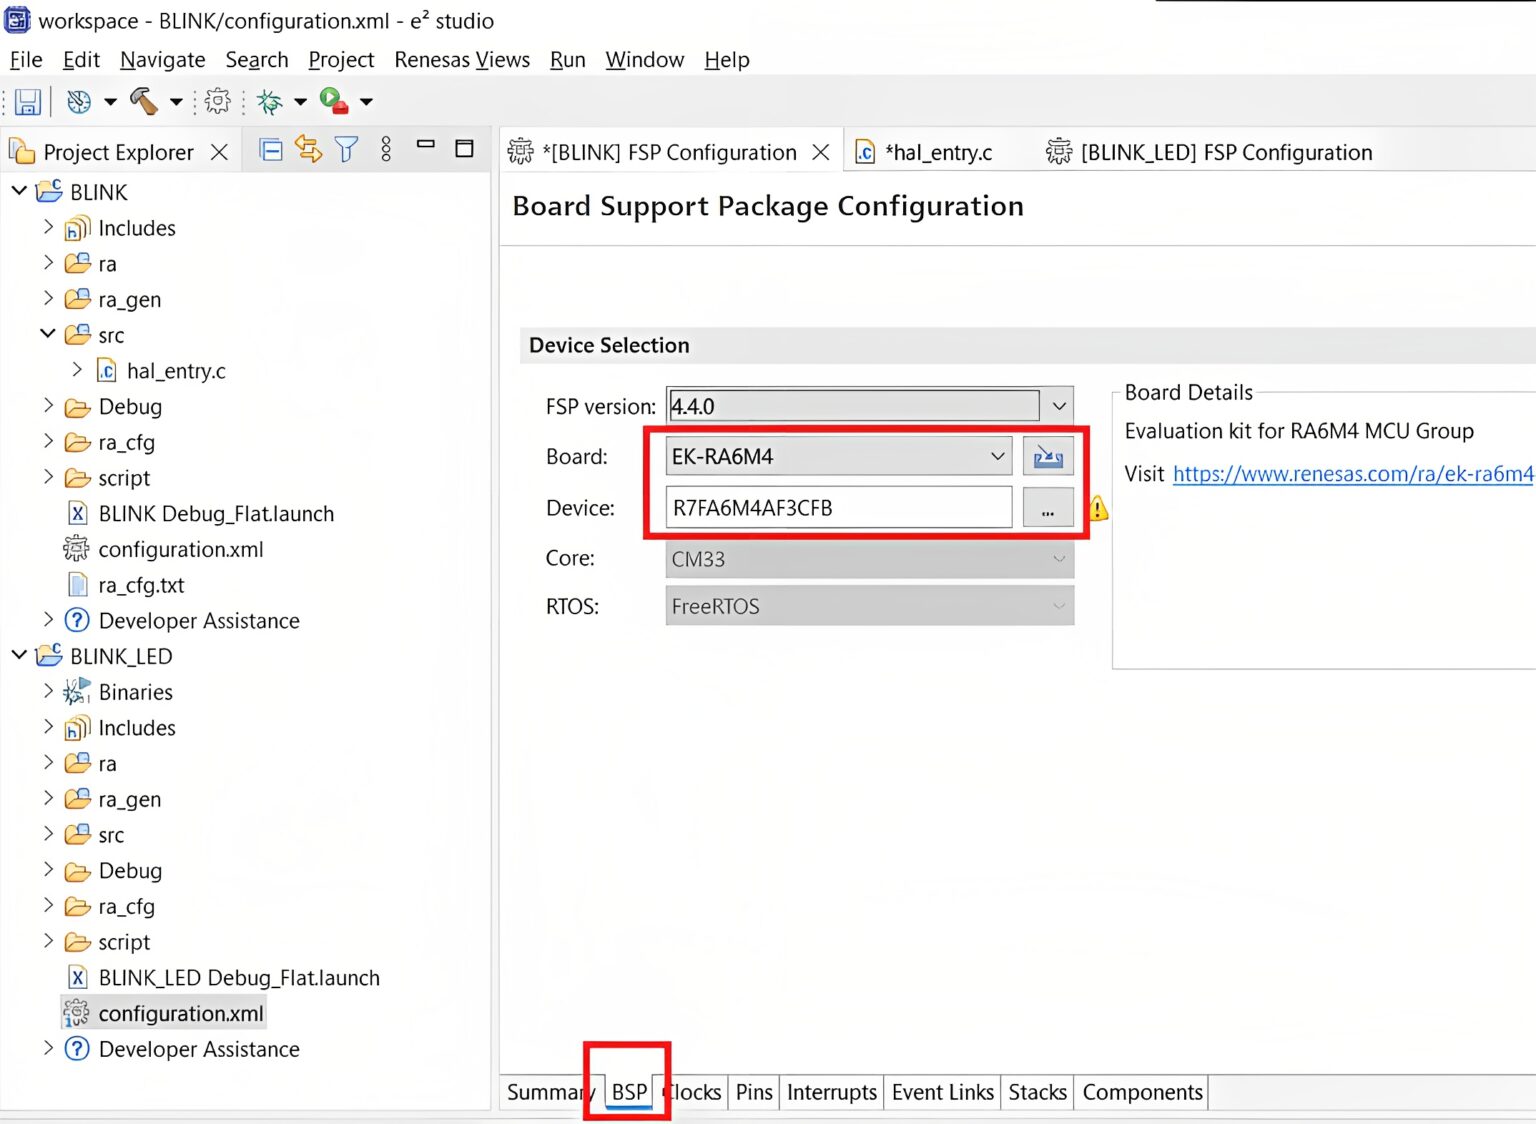The image size is (1536, 1124).
Task: Open the Renesas Views menu
Action: [461, 60]
